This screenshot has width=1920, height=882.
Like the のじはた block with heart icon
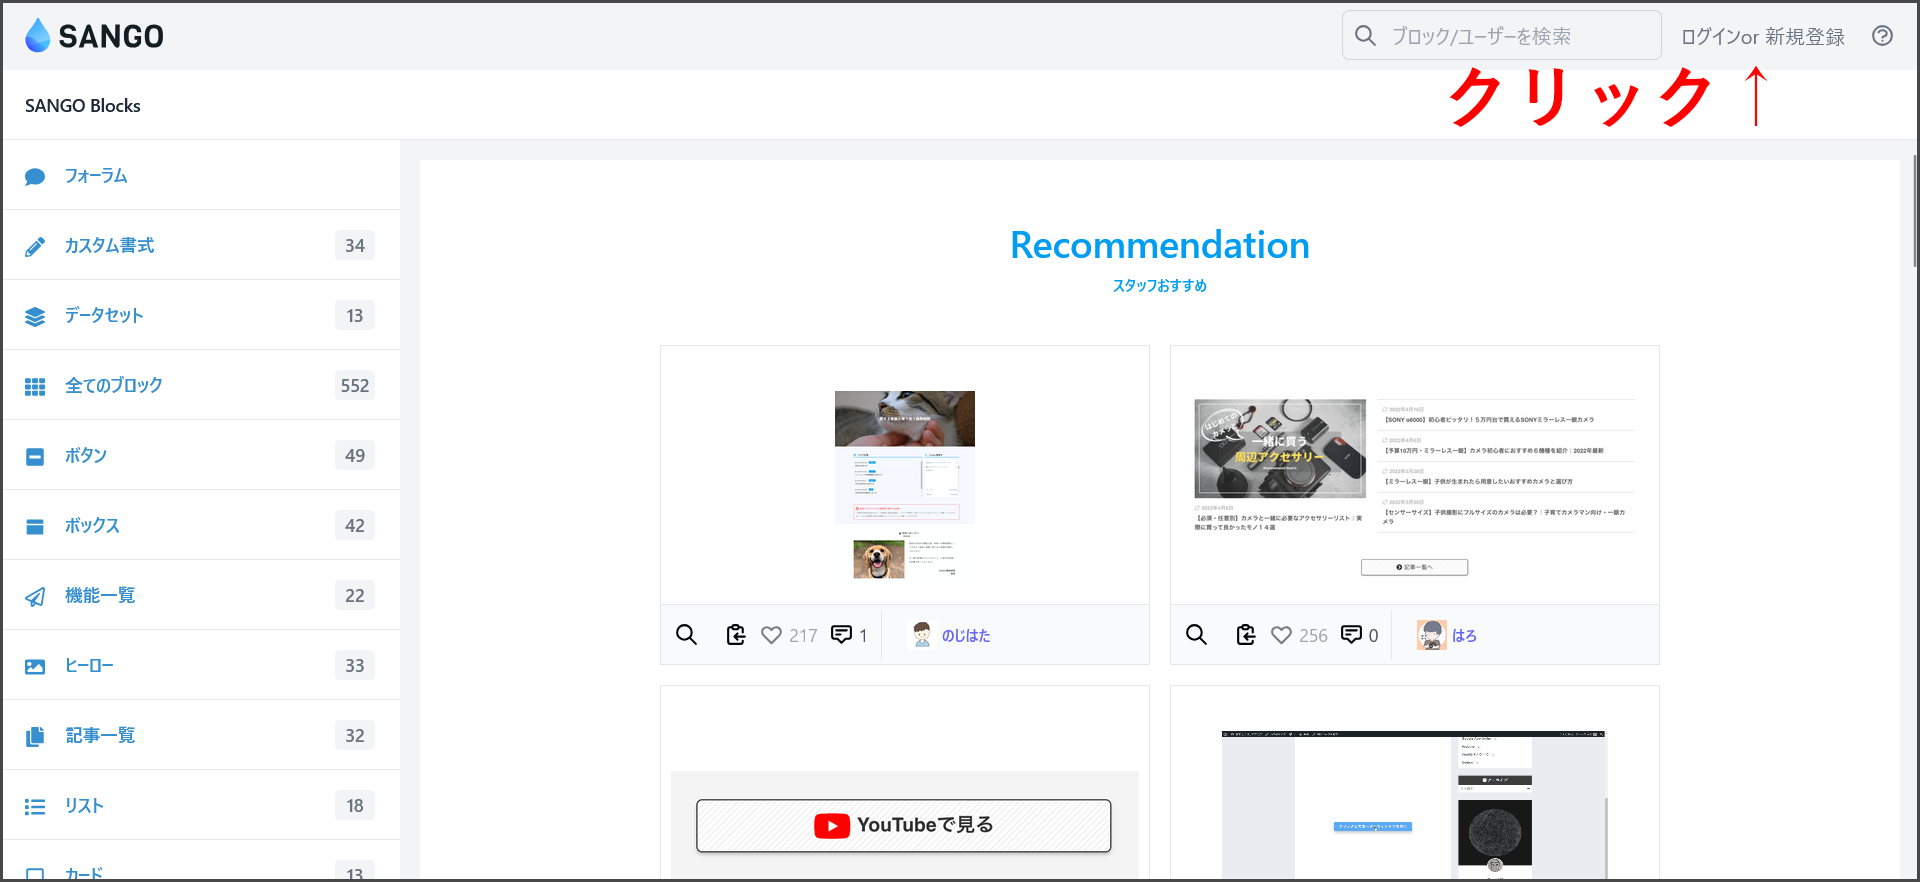tap(771, 635)
